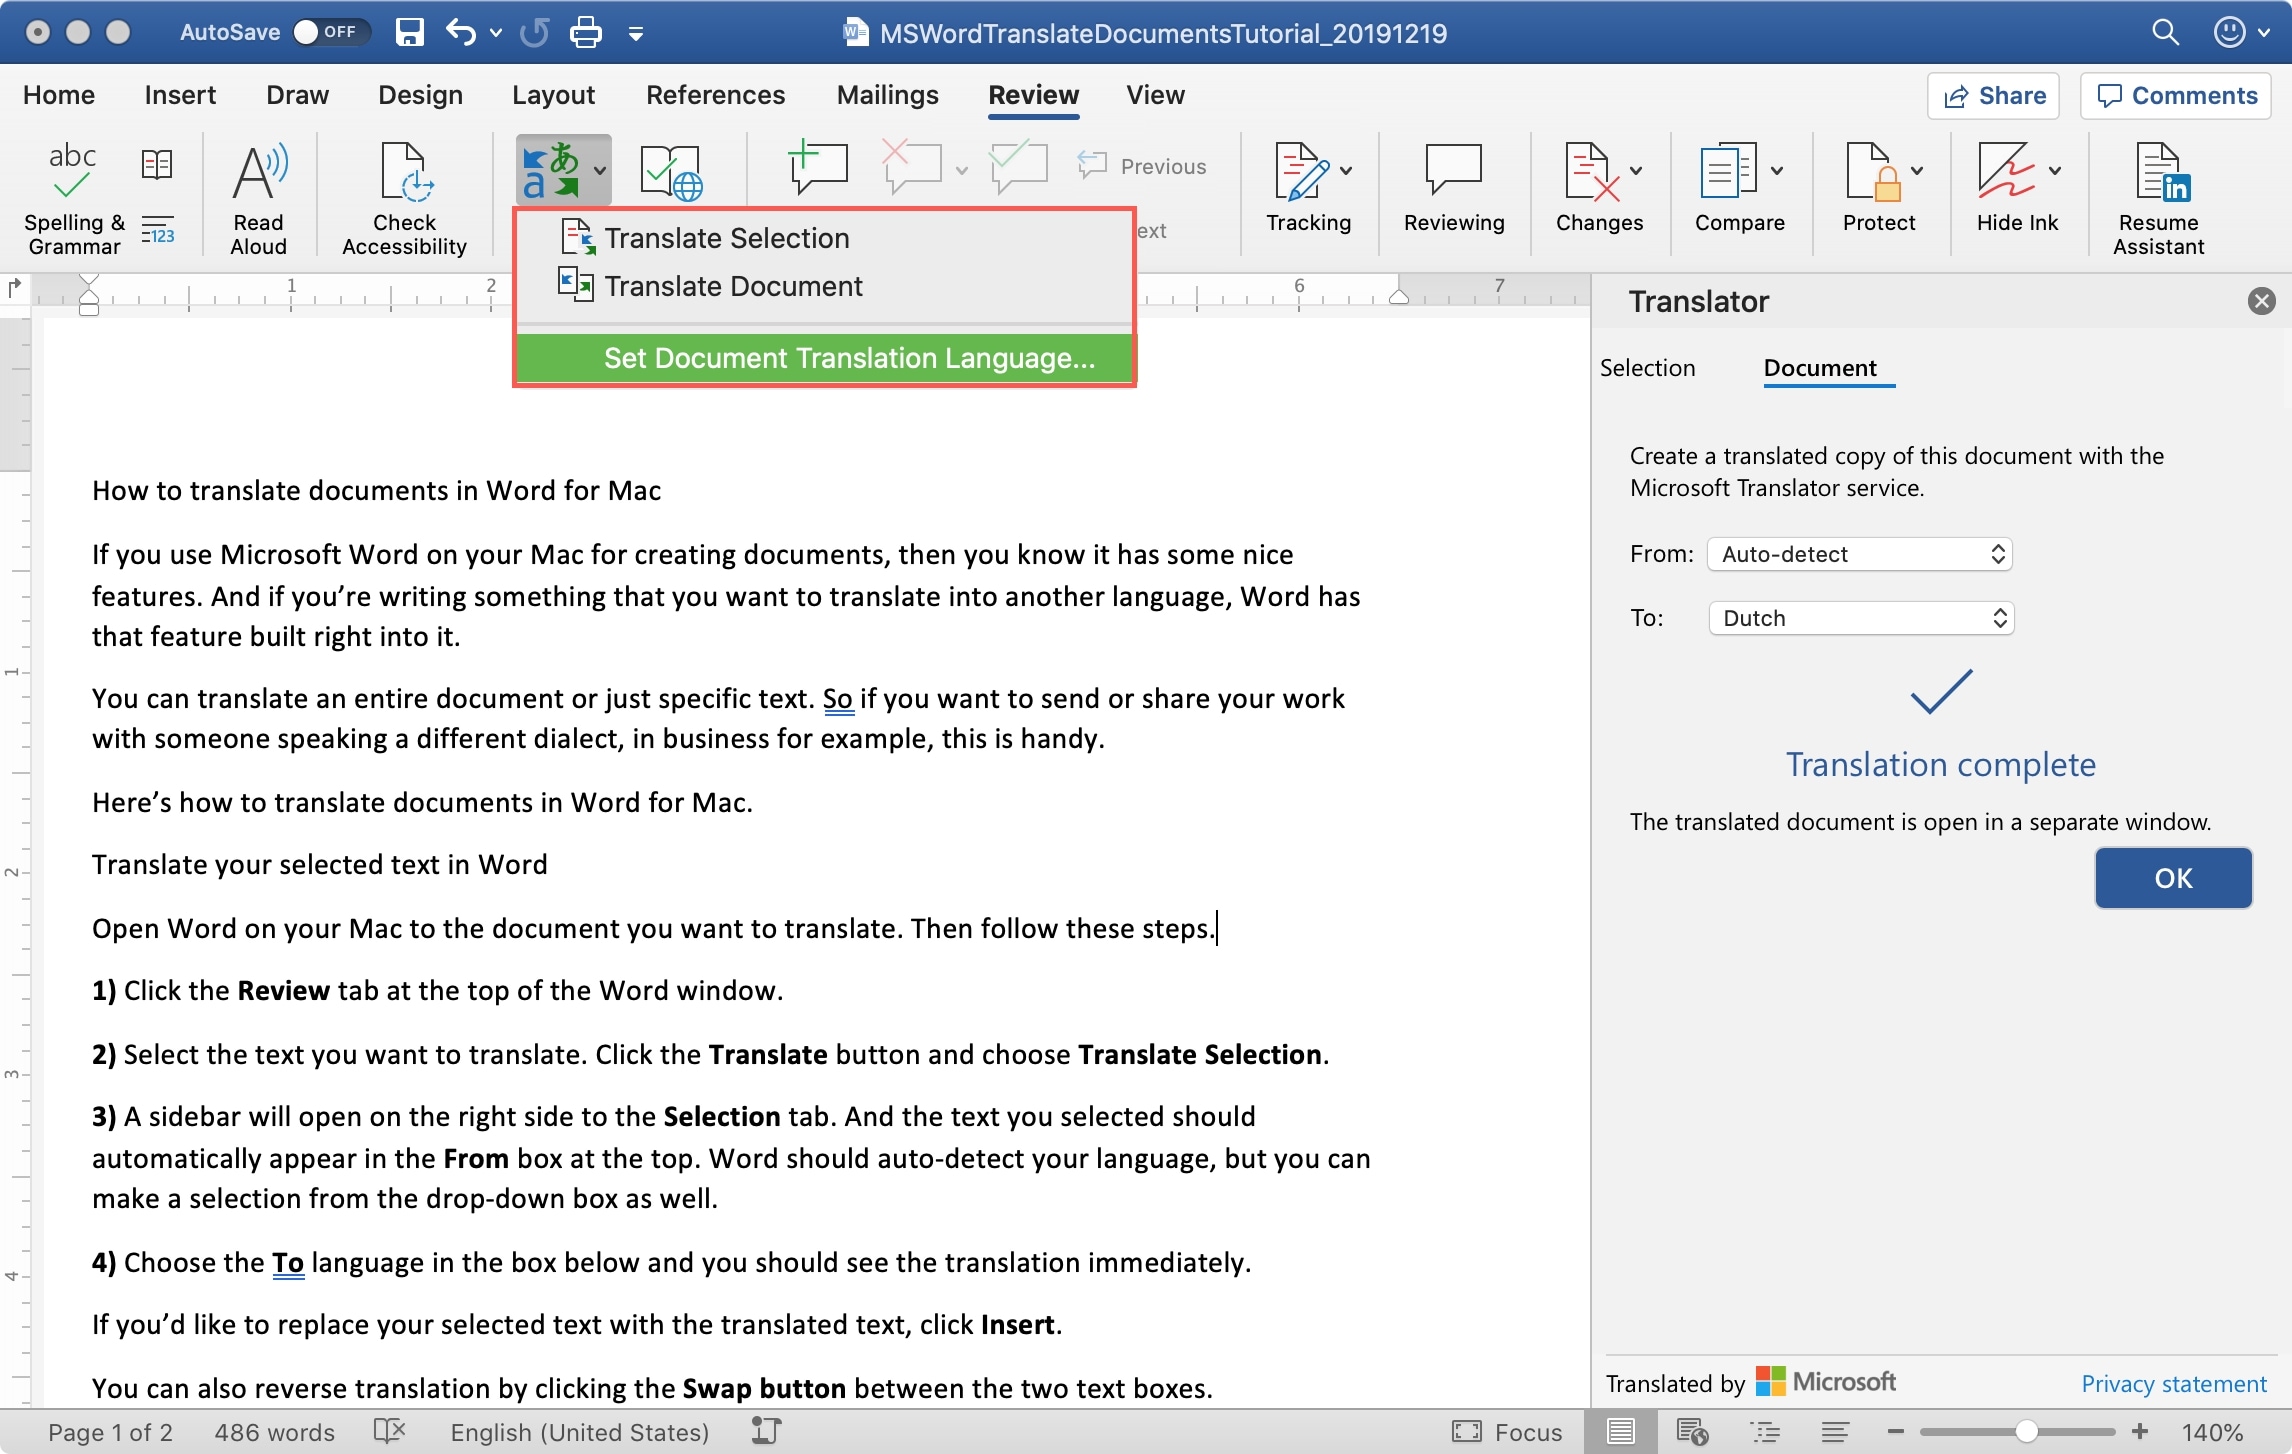Open Customize Quick Access Toolbar arrow

(635, 33)
